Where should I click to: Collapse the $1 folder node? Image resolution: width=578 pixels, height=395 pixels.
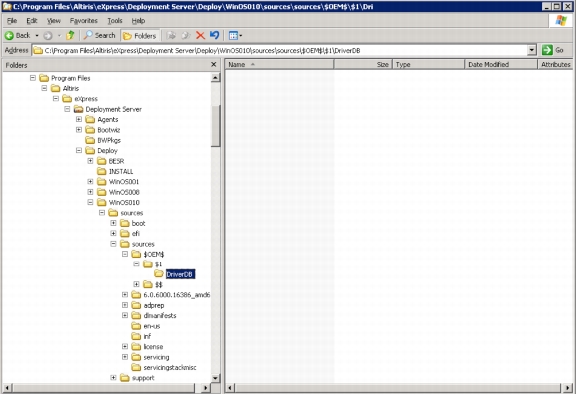coord(136,264)
